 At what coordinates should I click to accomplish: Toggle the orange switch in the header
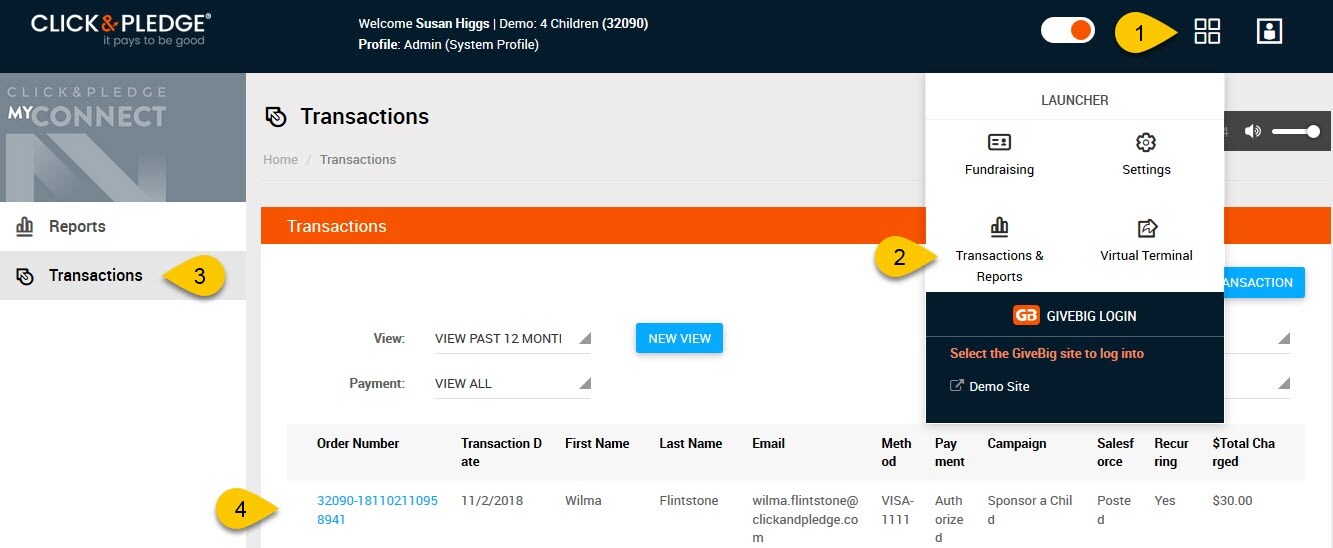click(1068, 30)
